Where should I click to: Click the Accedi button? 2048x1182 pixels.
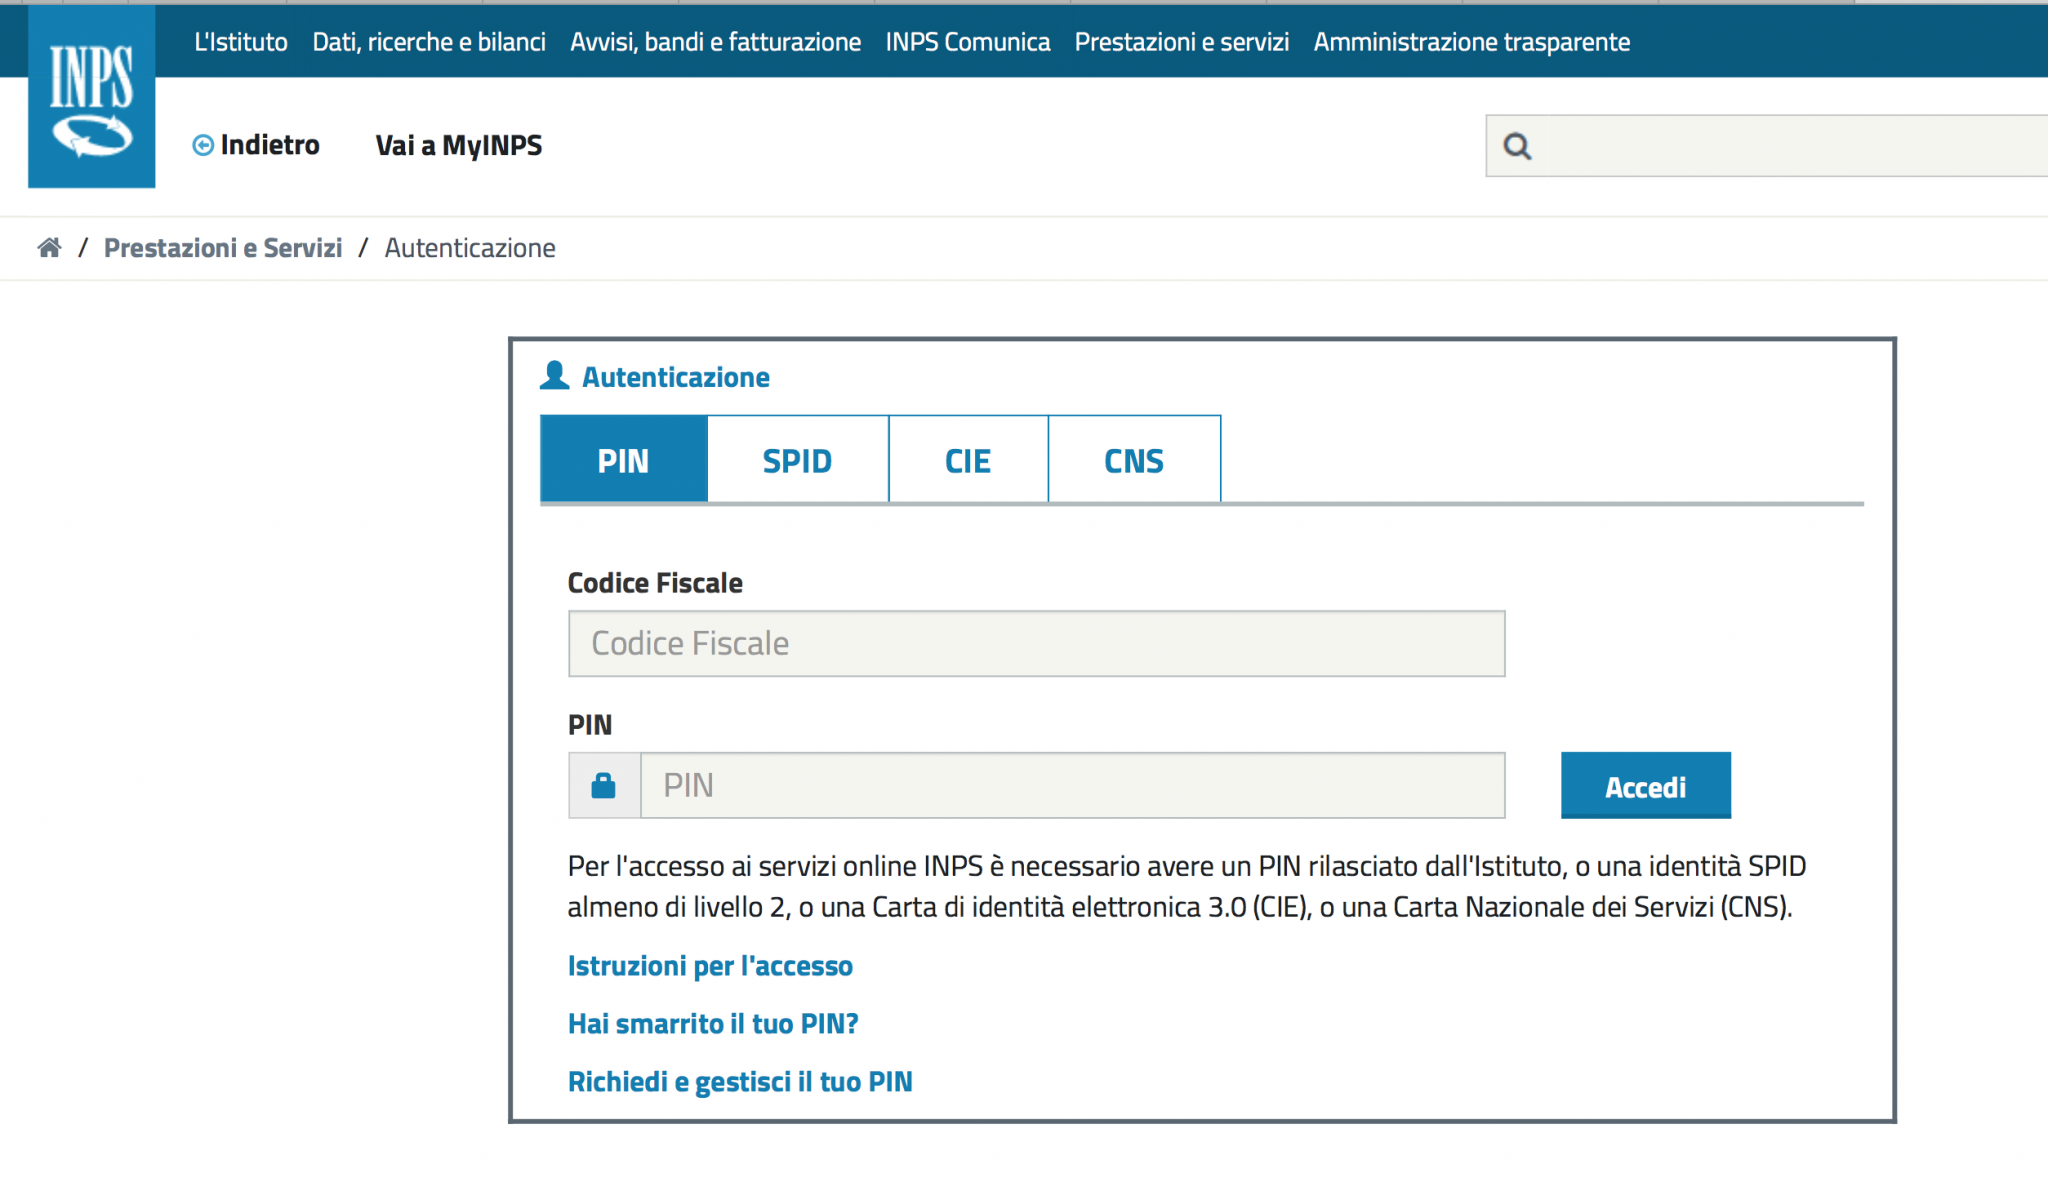pos(1645,786)
